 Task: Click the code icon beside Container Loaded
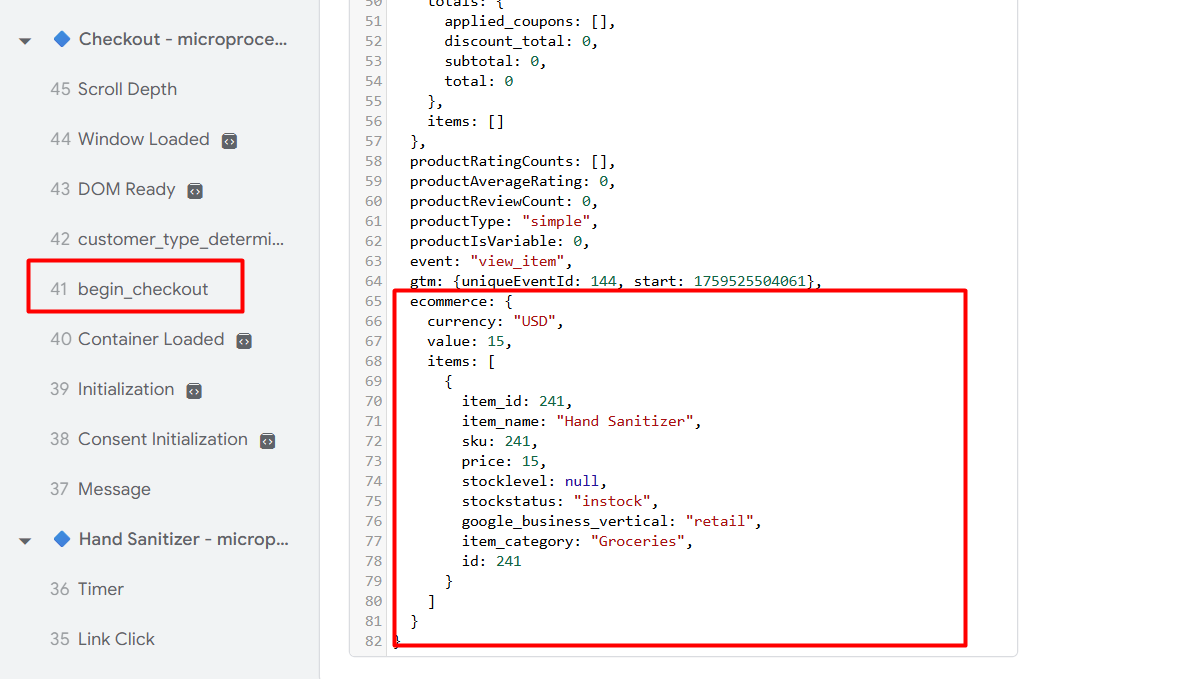point(244,340)
